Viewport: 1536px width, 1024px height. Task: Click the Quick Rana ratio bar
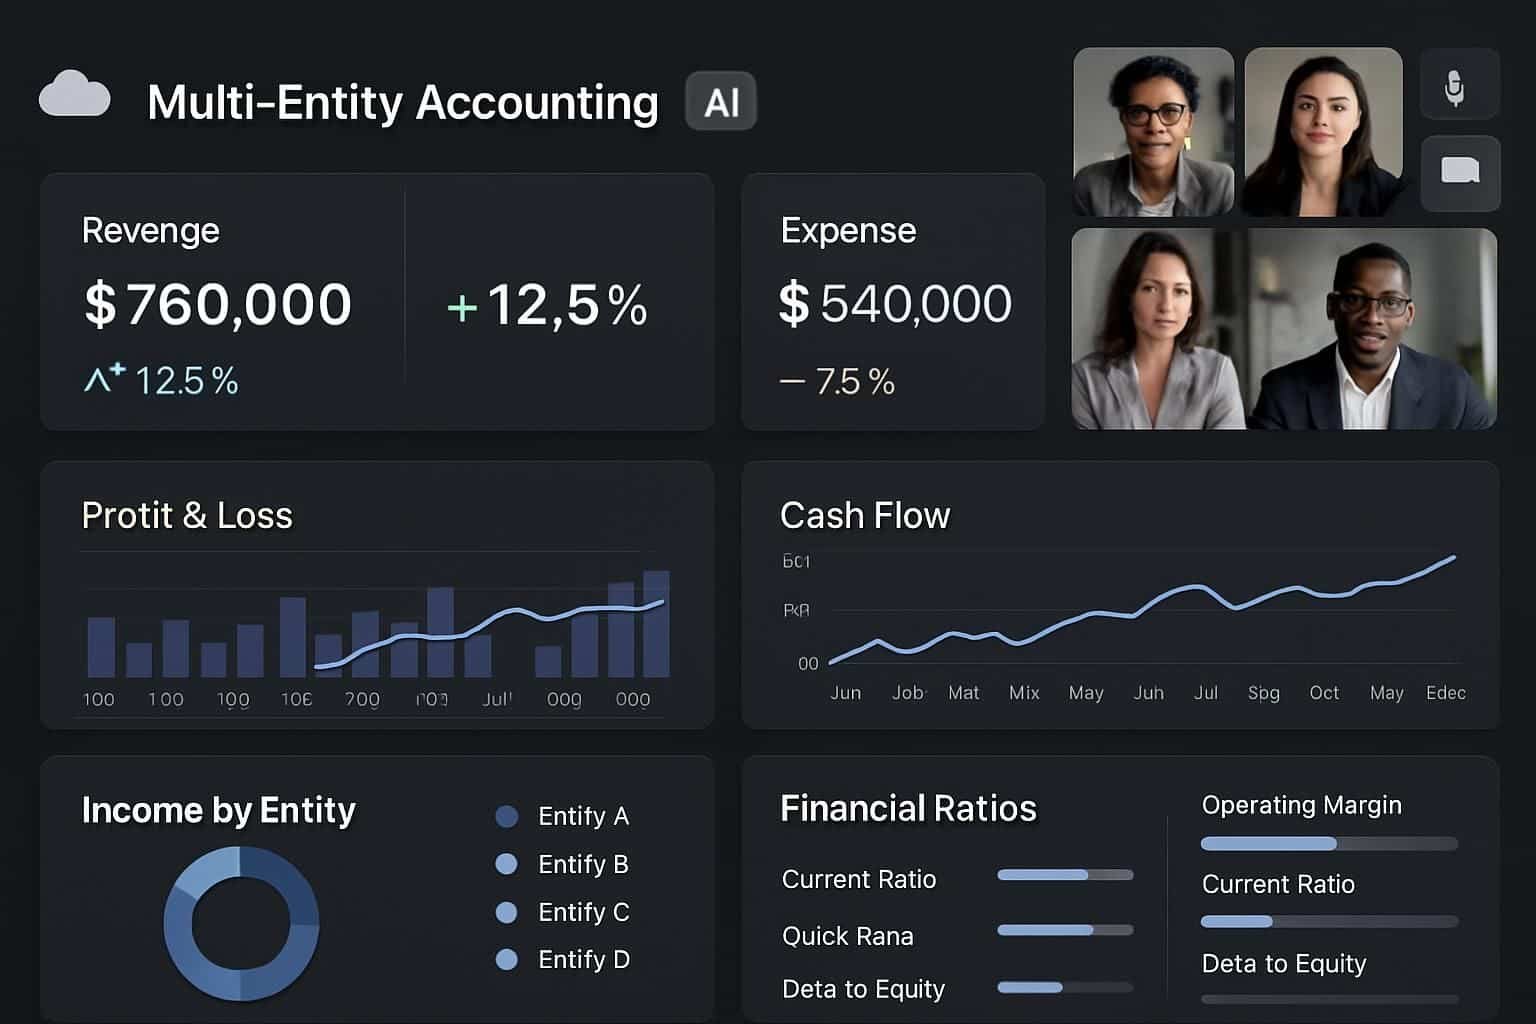pyautogui.click(x=1065, y=930)
